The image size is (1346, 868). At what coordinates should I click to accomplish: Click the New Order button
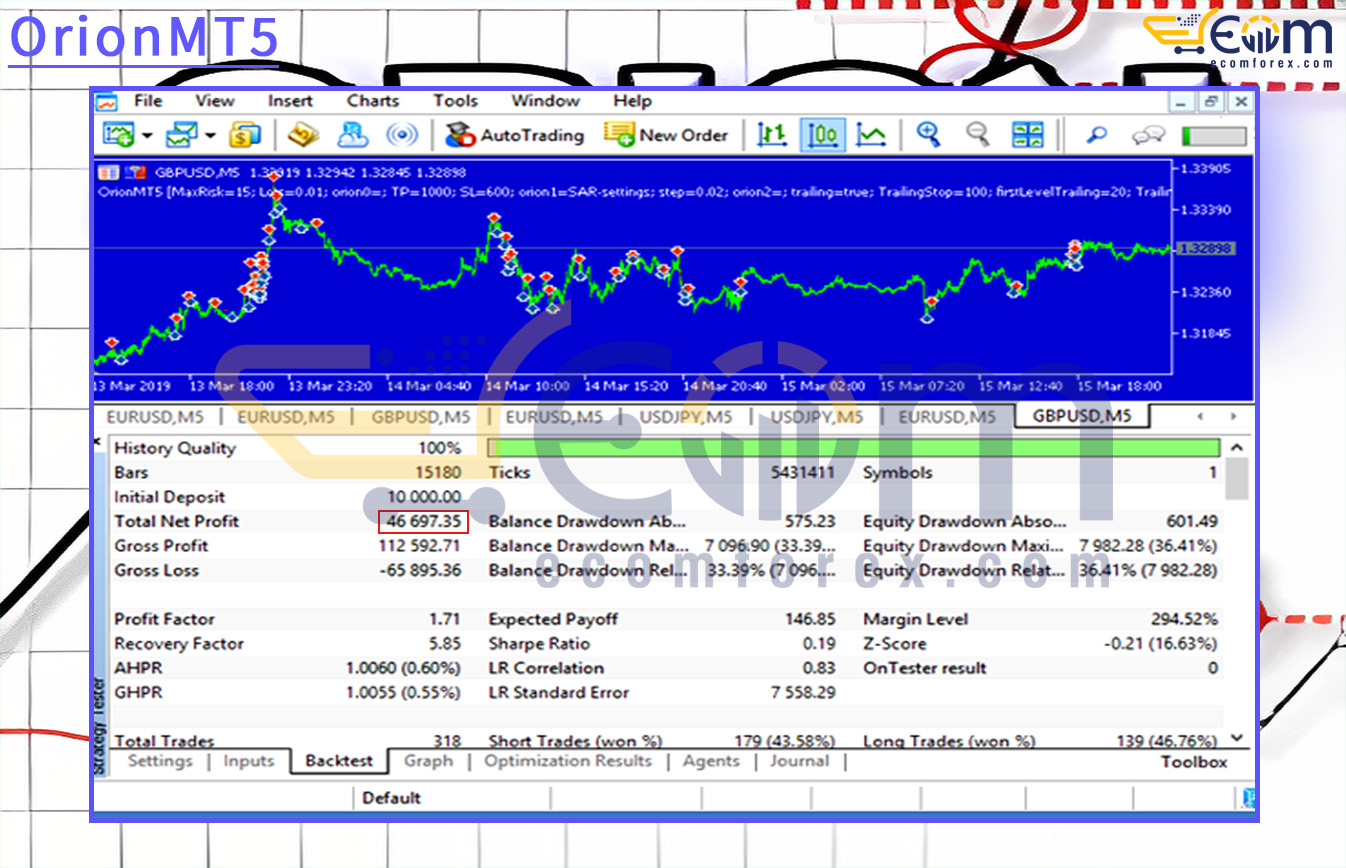click(x=667, y=135)
